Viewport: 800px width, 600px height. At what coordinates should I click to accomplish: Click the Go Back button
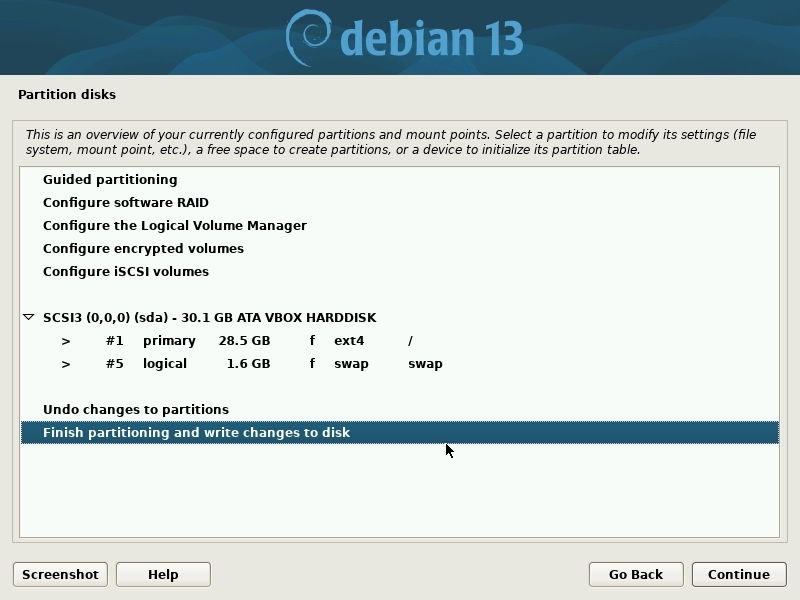(x=636, y=574)
